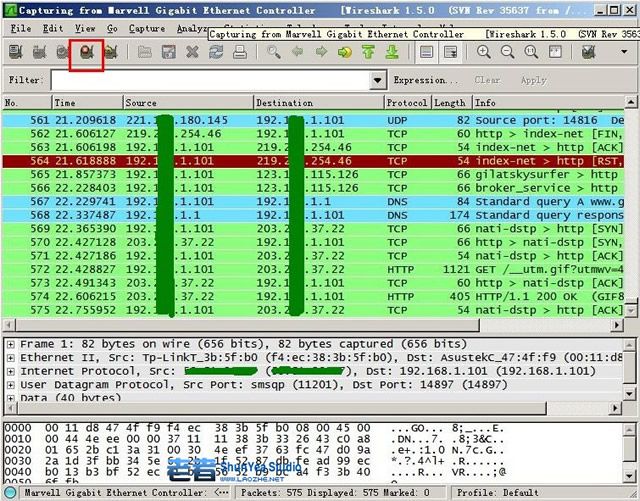Click the Find packet magnifier icon
Viewport: 640px width, 501px height.
coord(273,52)
